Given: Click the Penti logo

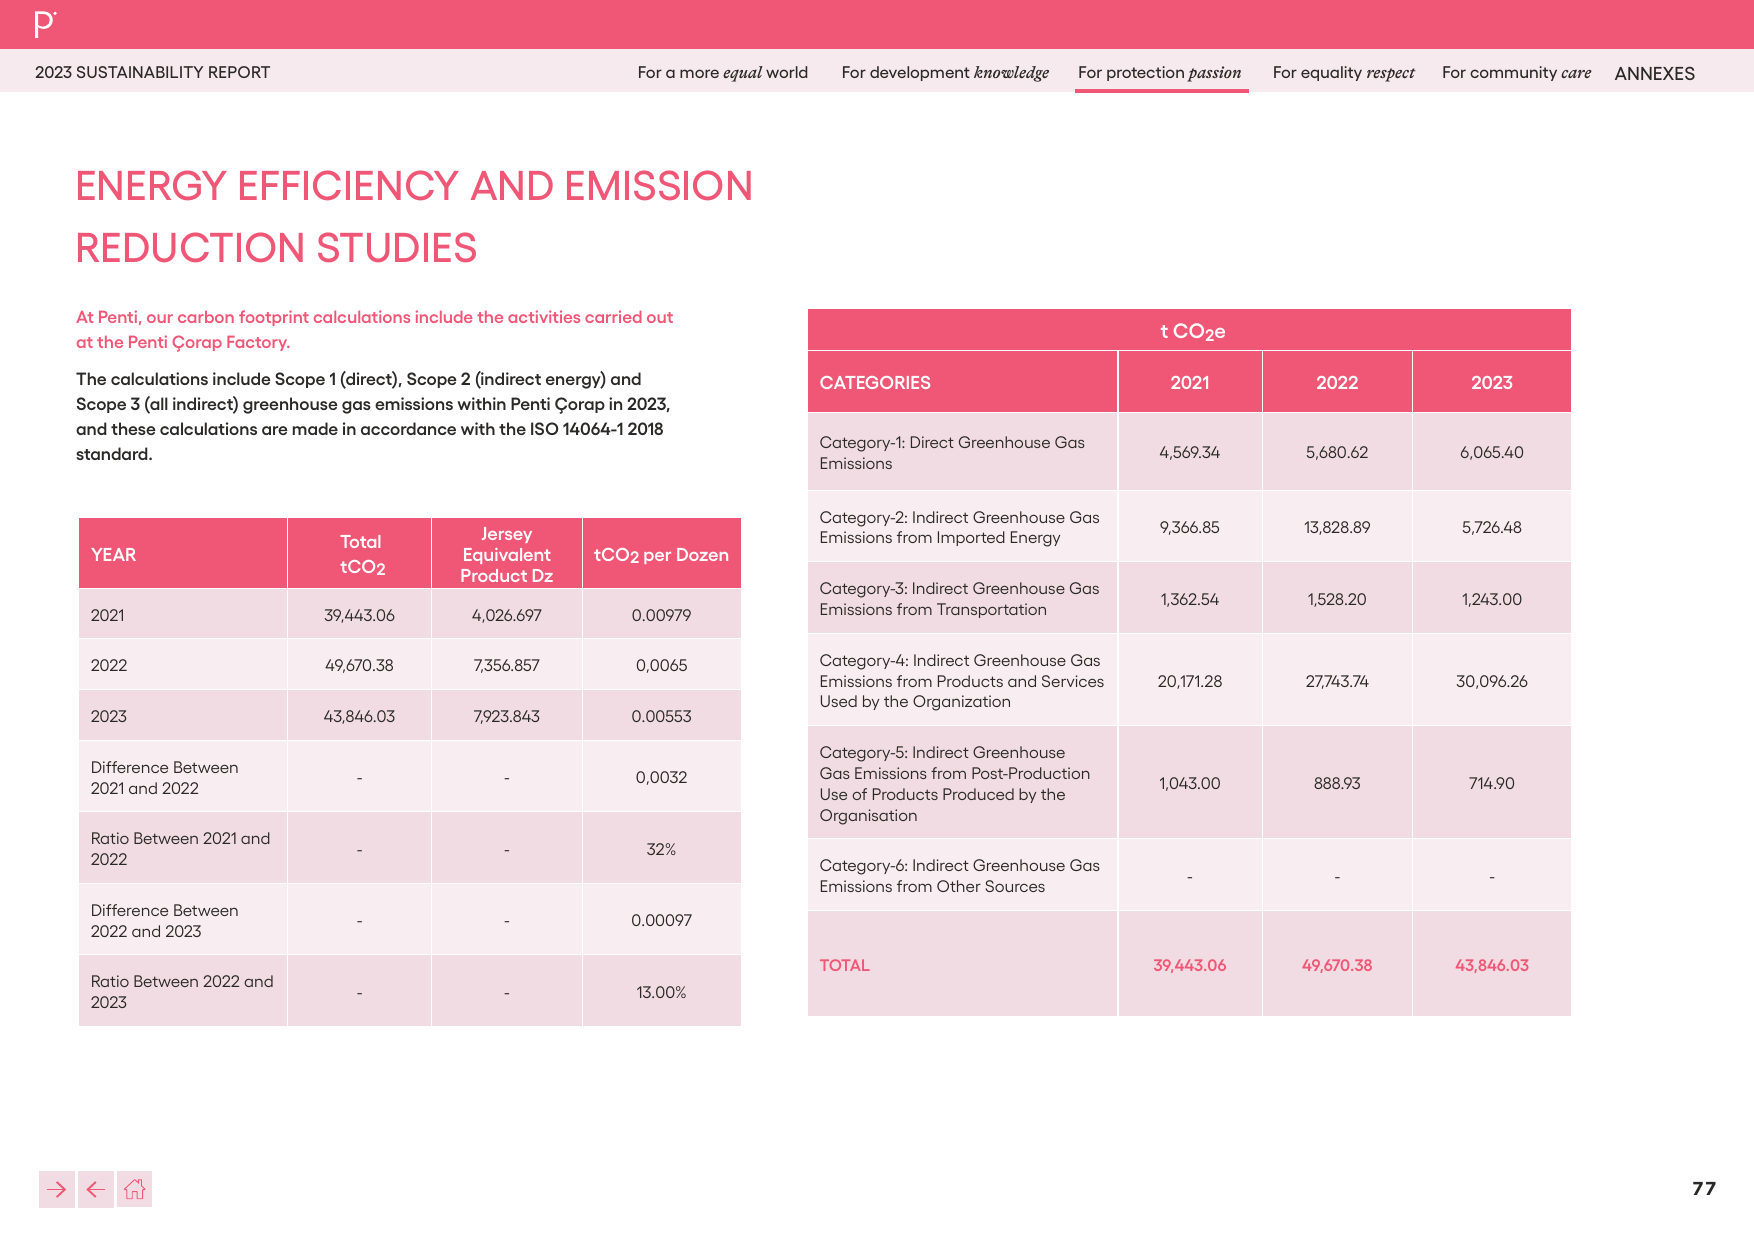Looking at the screenshot, I should [x=45, y=24].
